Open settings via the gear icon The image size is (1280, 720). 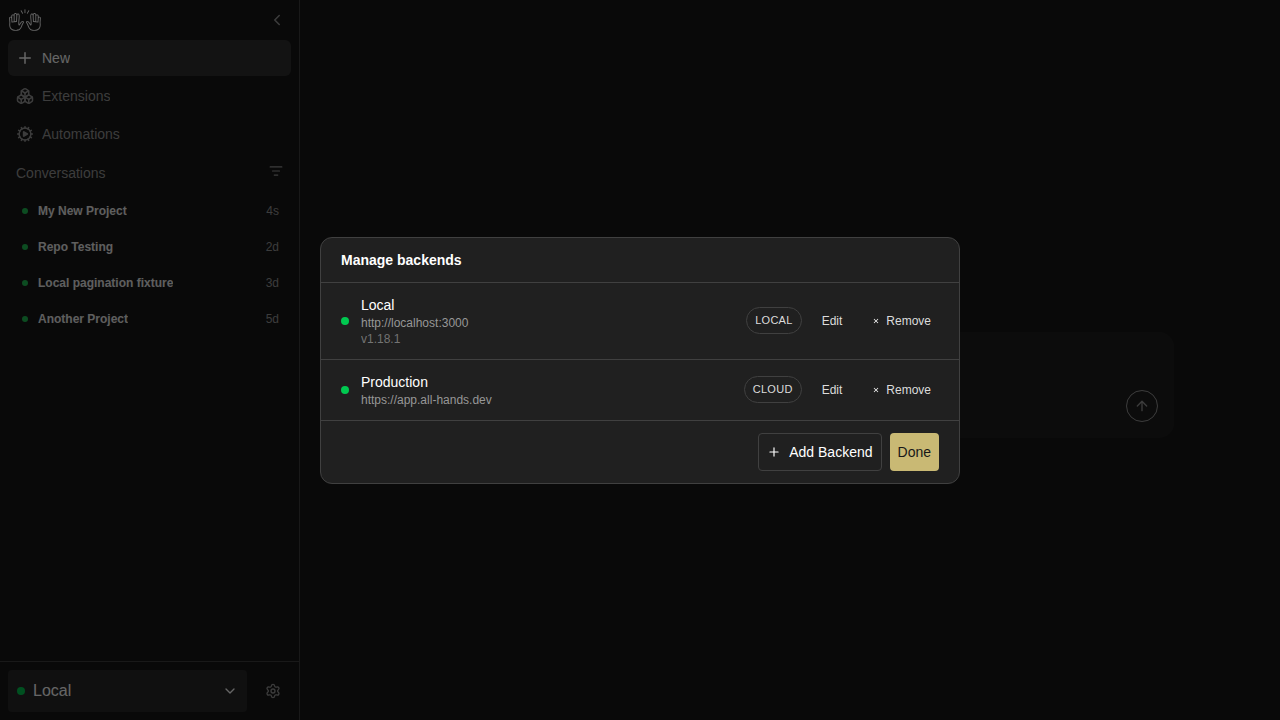(x=273, y=691)
